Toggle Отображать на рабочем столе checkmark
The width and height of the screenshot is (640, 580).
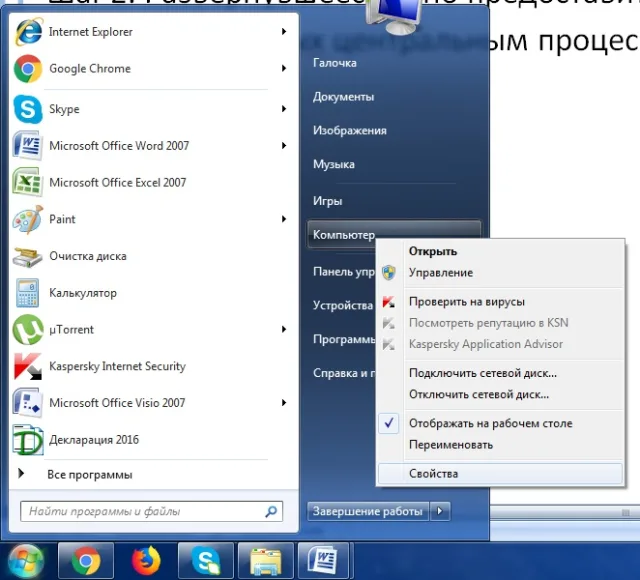(389, 423)
